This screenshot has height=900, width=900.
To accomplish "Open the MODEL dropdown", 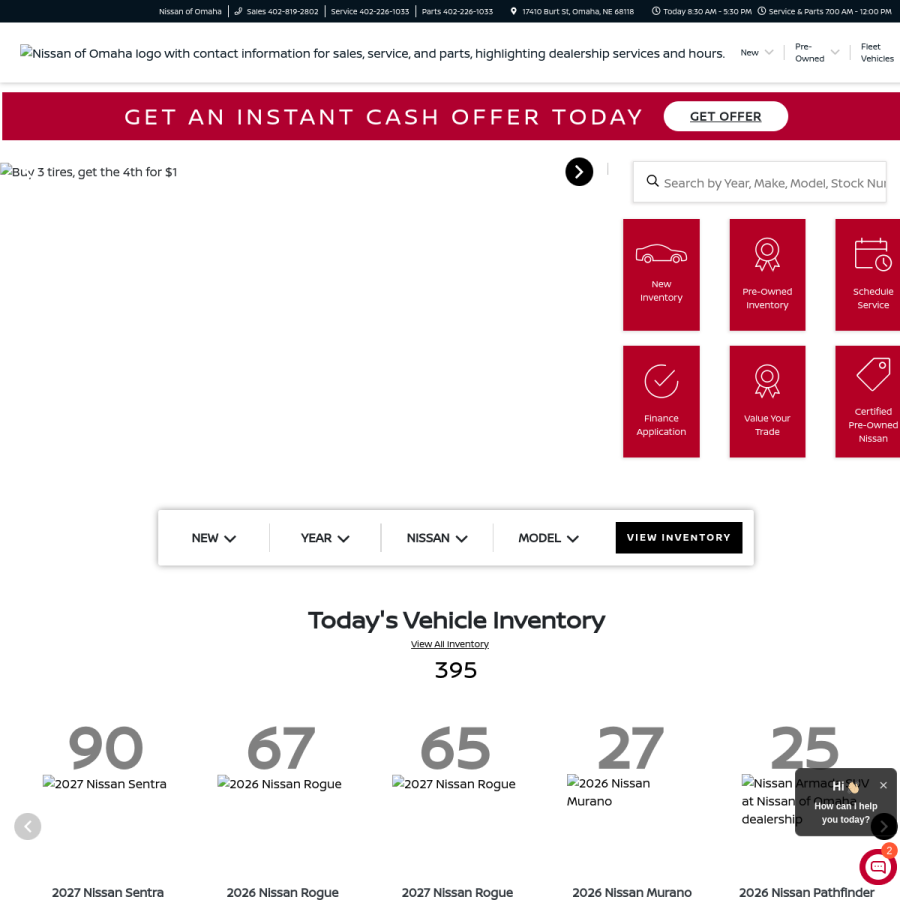I will pyautogui.click(x=548, y=538).
